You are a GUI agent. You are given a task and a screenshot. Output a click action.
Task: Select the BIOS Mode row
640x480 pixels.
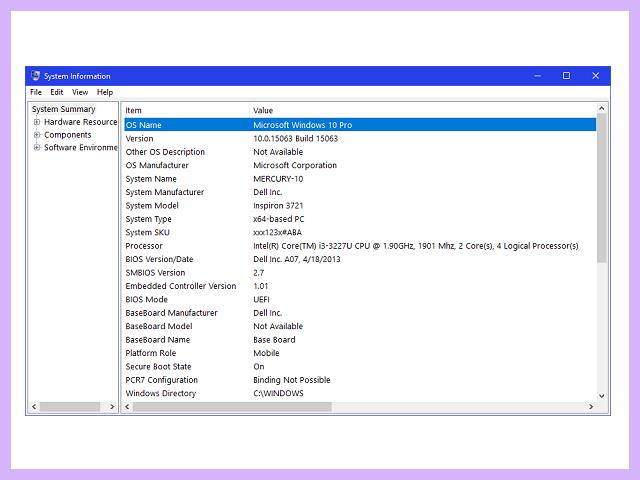360,299
